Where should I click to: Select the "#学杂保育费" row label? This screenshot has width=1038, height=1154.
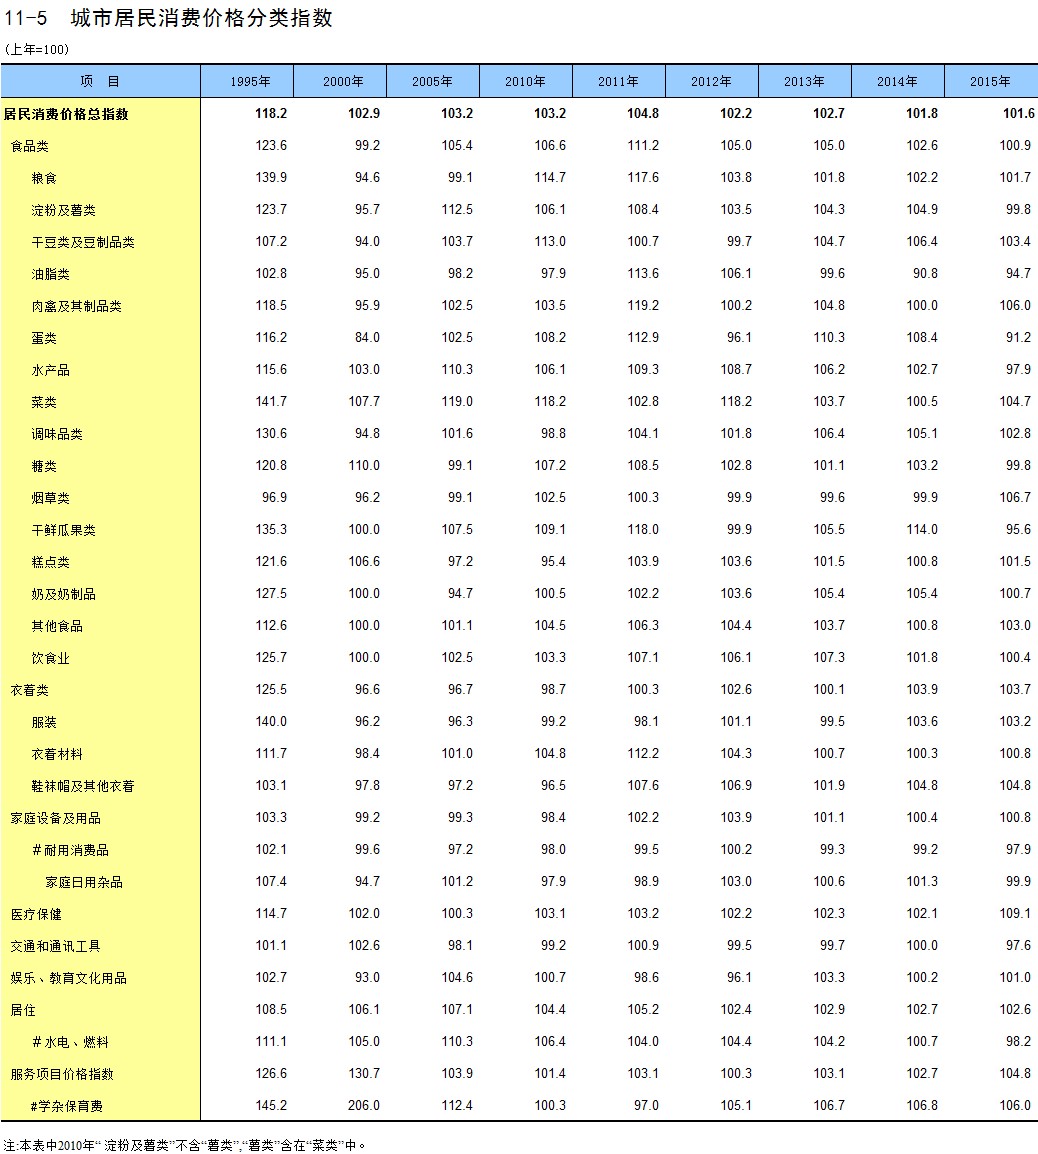pyautogui.click(x=67, y=1106)
